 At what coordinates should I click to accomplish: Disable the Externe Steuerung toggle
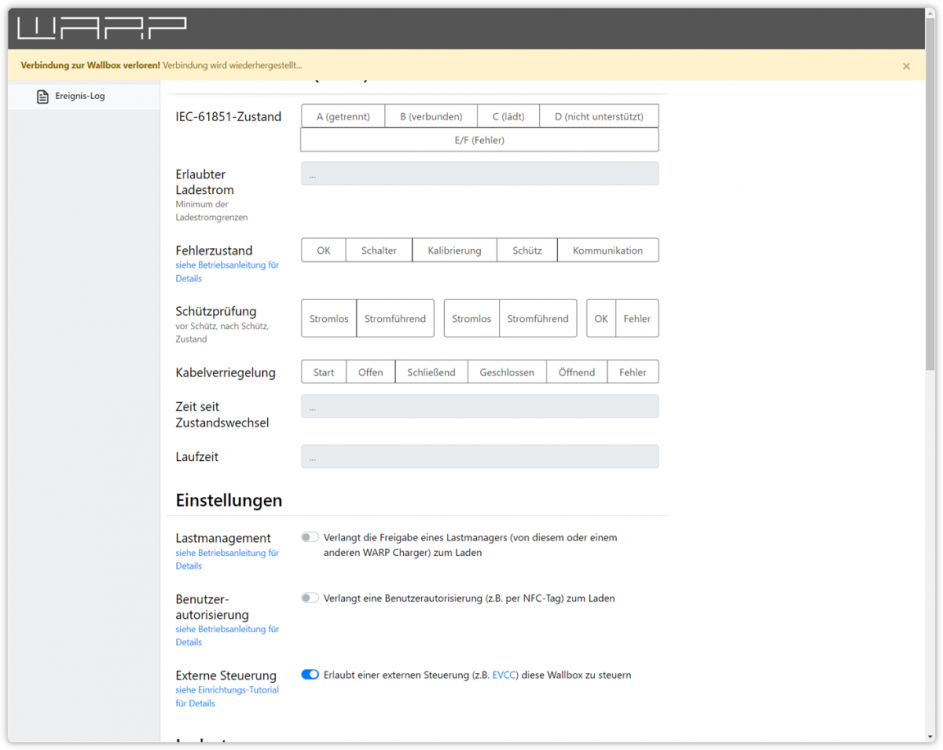point(310,674)
